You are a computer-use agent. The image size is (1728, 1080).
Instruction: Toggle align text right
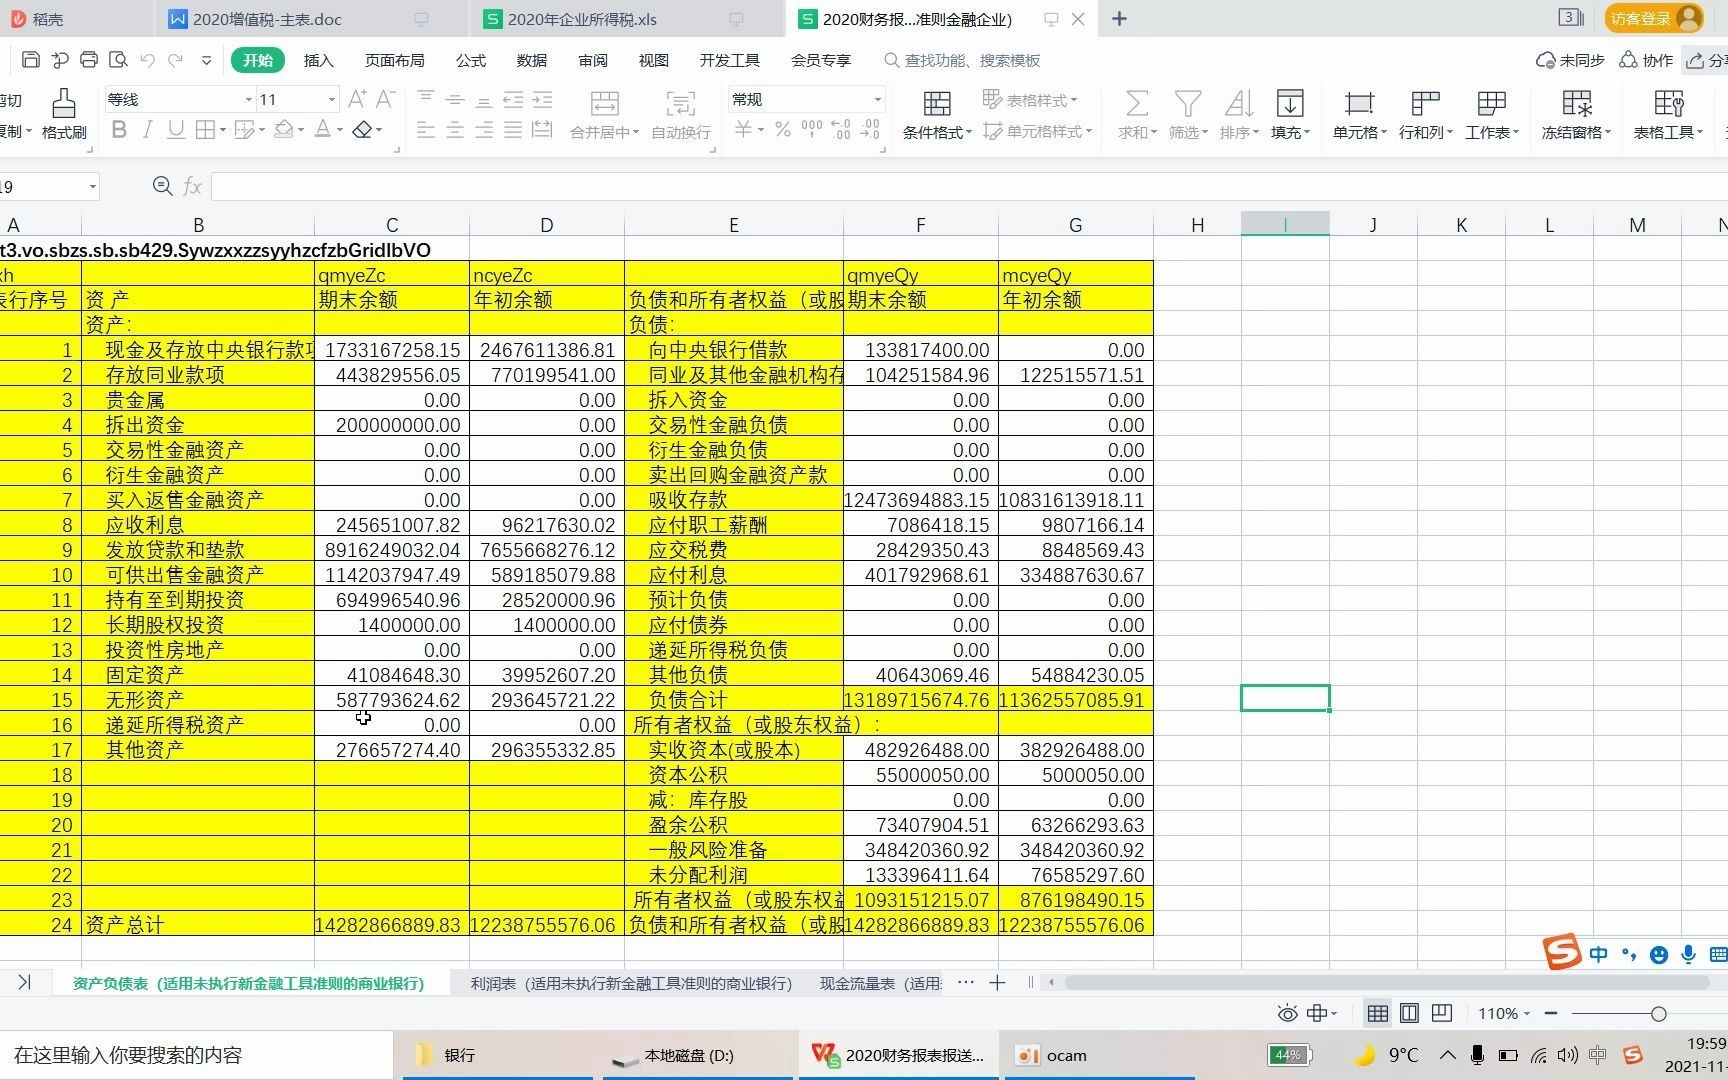(484, 130)
